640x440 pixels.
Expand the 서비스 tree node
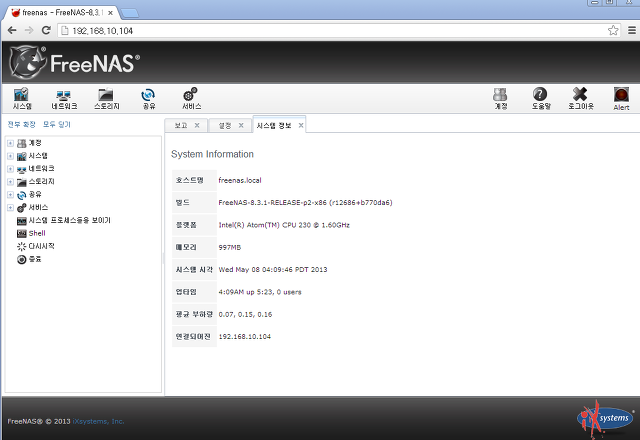coord(11,208)
